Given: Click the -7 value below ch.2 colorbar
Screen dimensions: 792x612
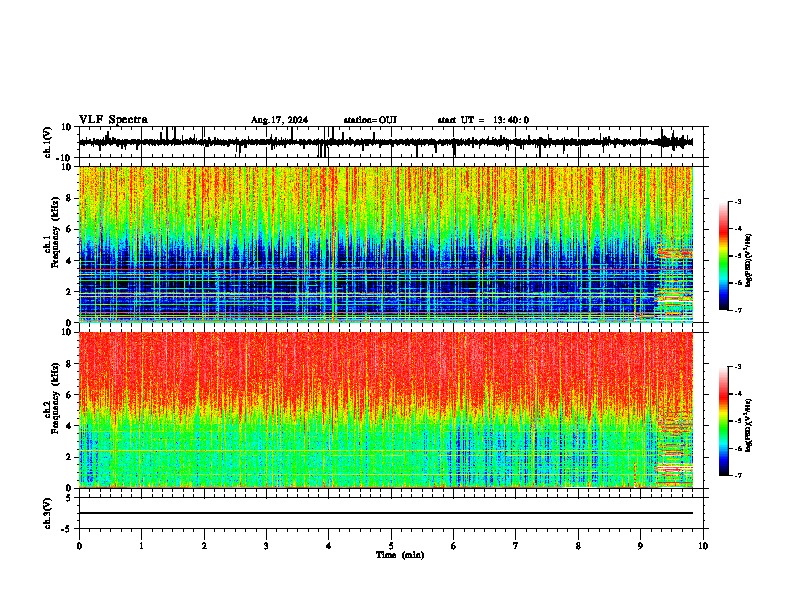Looking at the screenshot, I should click(x=737, y=475).
